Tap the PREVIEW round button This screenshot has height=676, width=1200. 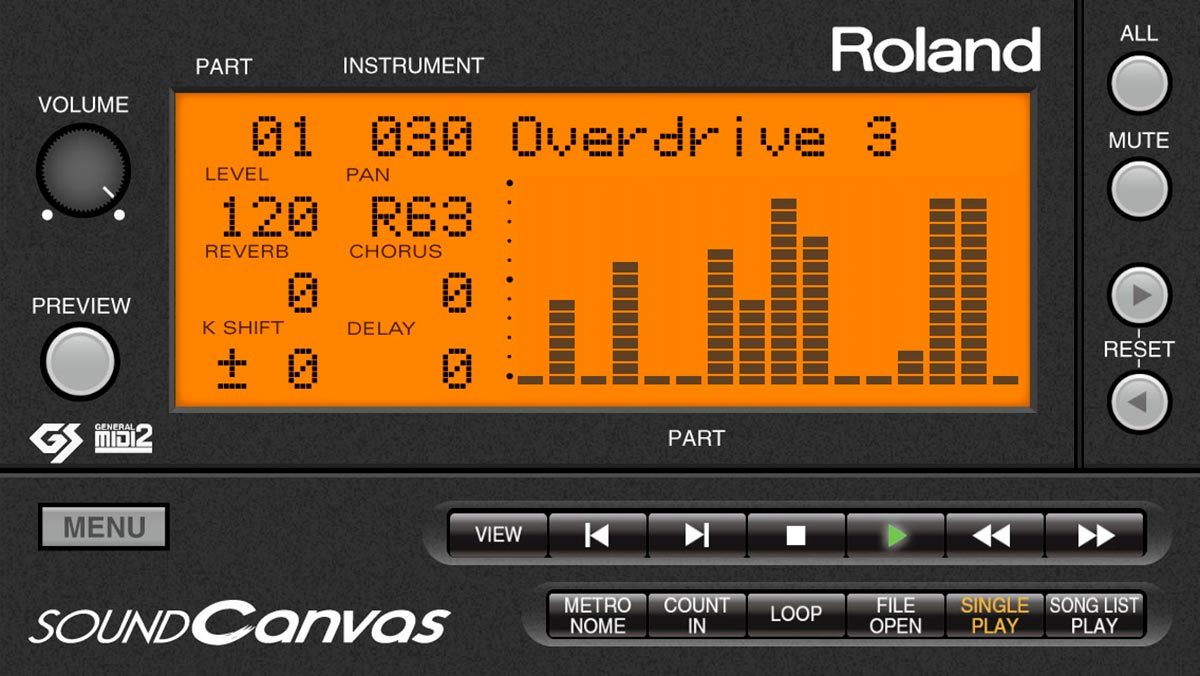coord(80,361)
